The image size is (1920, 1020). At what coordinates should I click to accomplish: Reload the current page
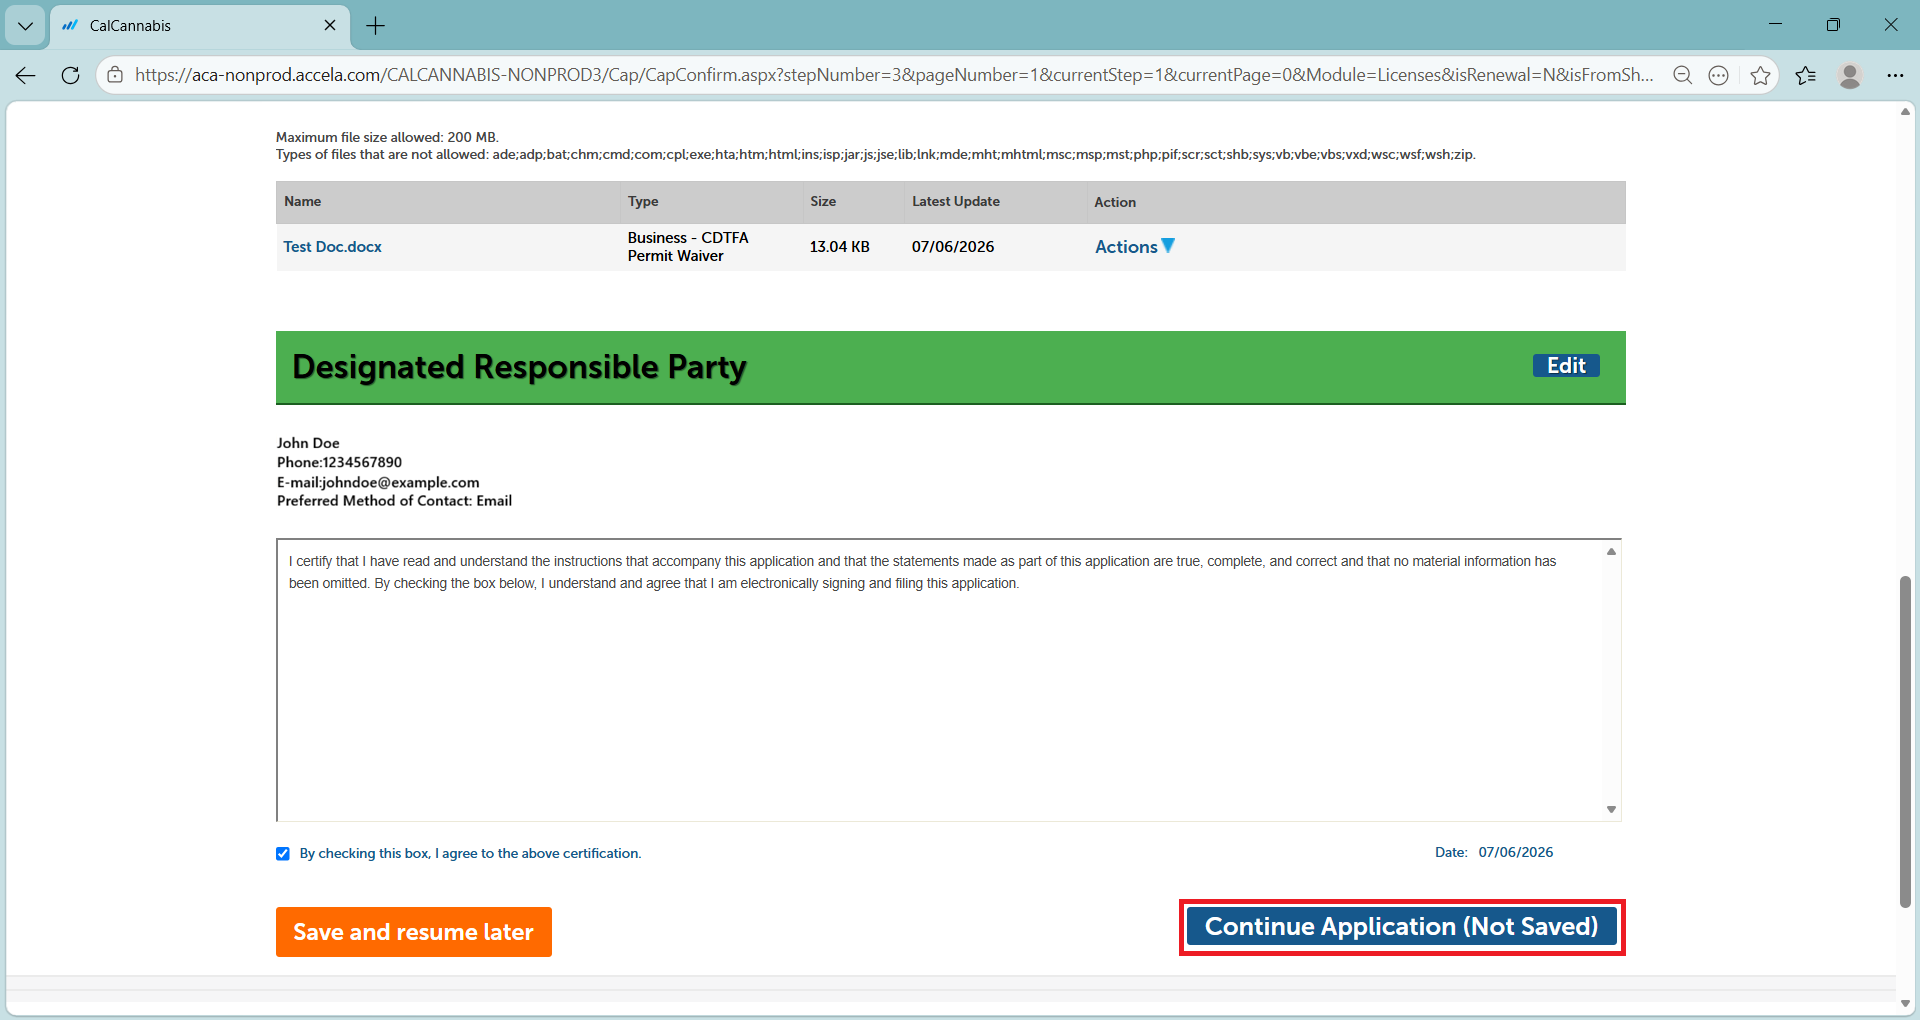[70, 75]
